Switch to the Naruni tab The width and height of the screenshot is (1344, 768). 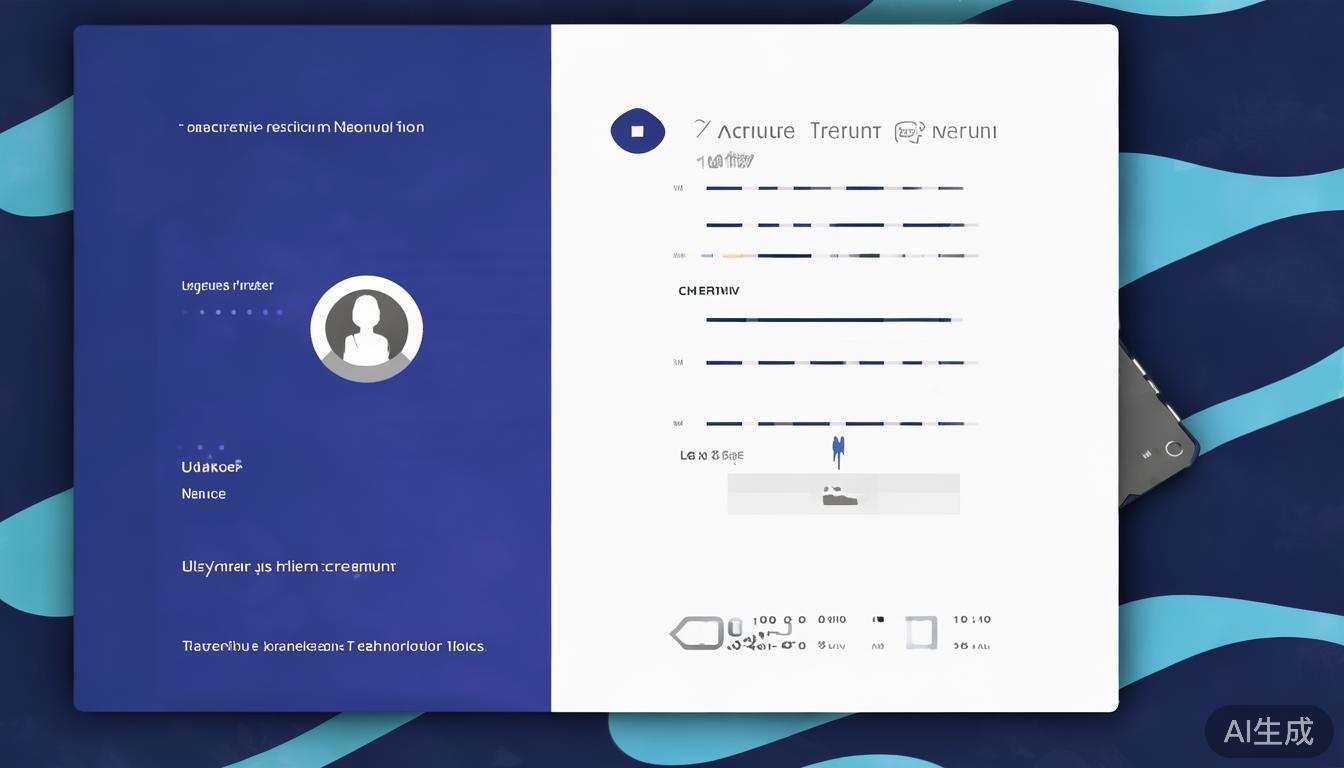pos(964,131)
